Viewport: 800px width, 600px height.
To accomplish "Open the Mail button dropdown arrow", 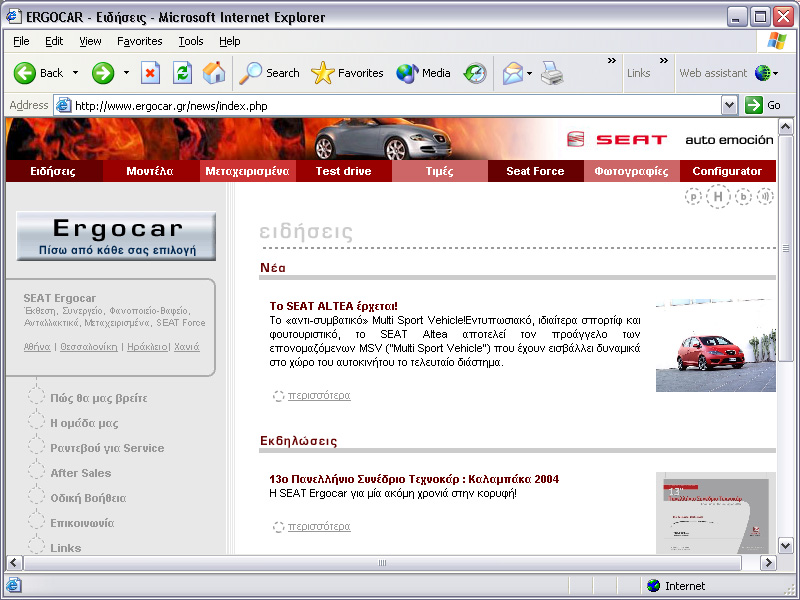I will click(x=529, y=73).
